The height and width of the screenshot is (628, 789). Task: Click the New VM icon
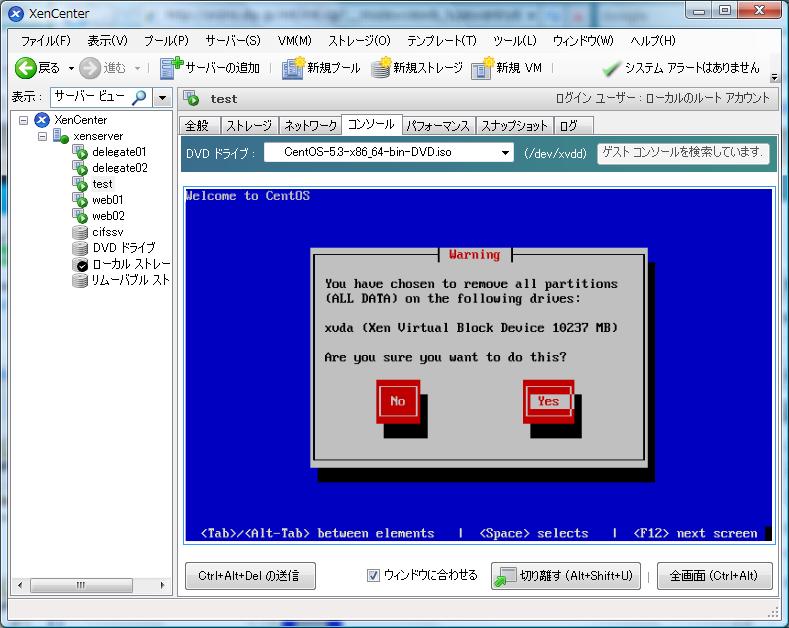pyautogui.click(x=483, y=68)
